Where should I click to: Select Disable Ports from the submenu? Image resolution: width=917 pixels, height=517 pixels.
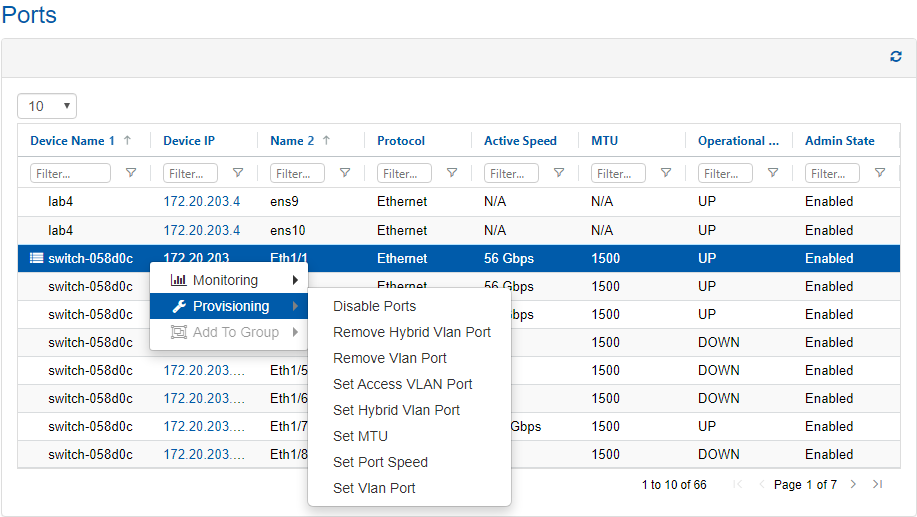click(x=374, y=306)
